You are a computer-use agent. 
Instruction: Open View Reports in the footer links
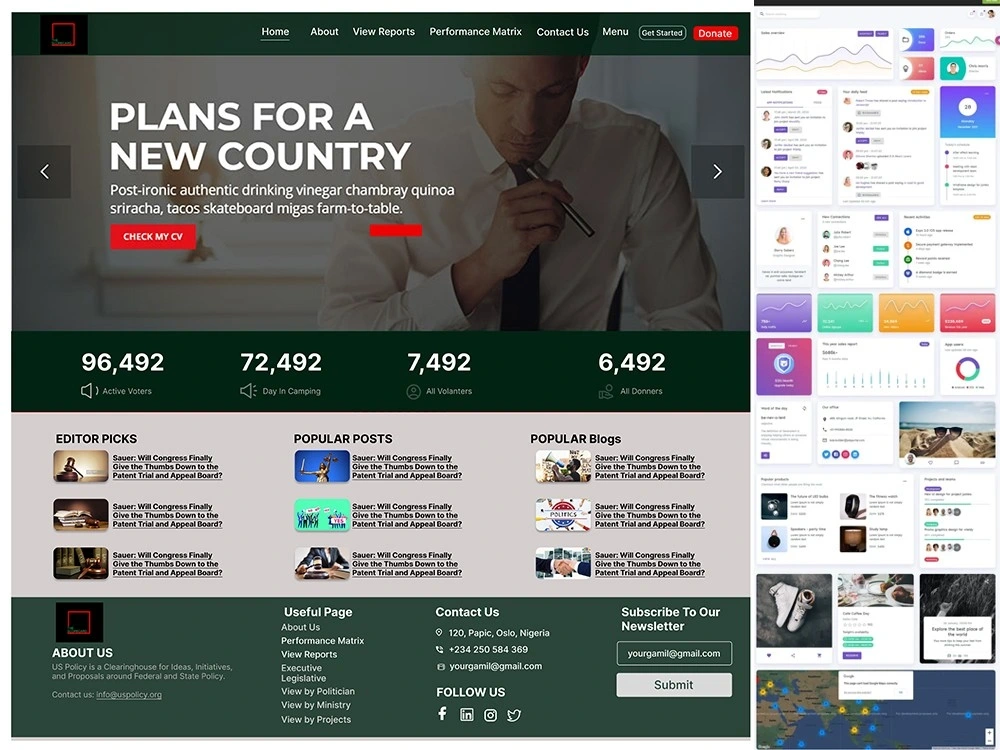tap(309, 654)
